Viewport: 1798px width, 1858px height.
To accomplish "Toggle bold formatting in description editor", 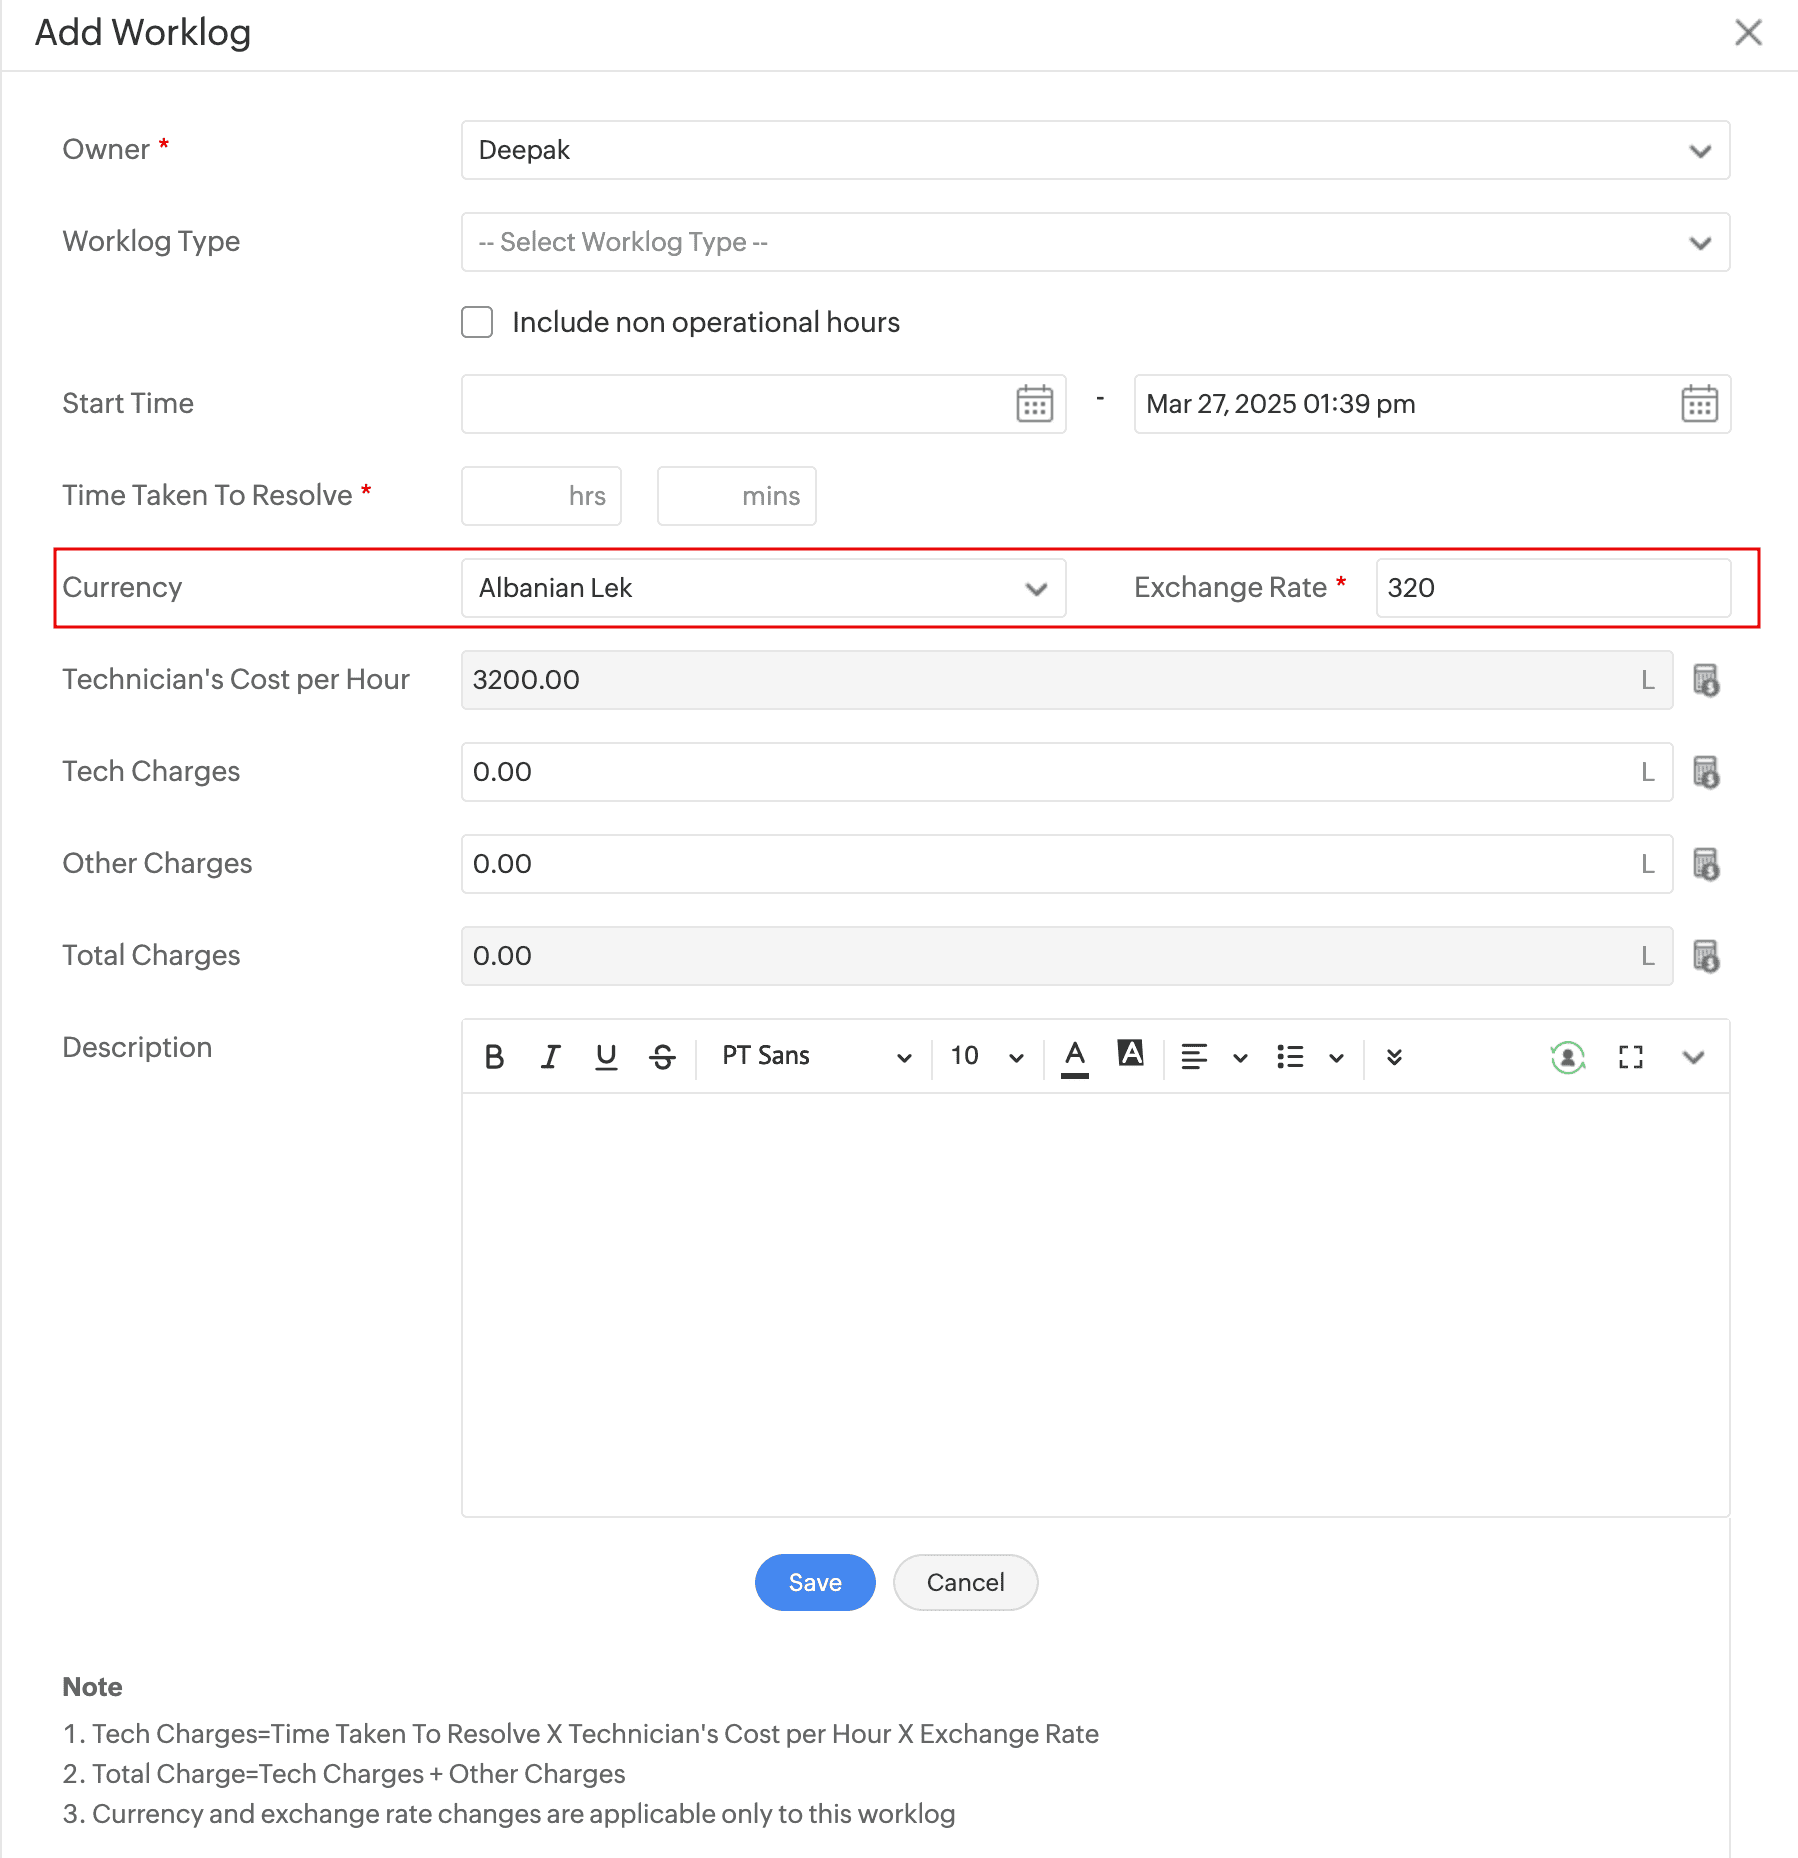I will 494,1056.
